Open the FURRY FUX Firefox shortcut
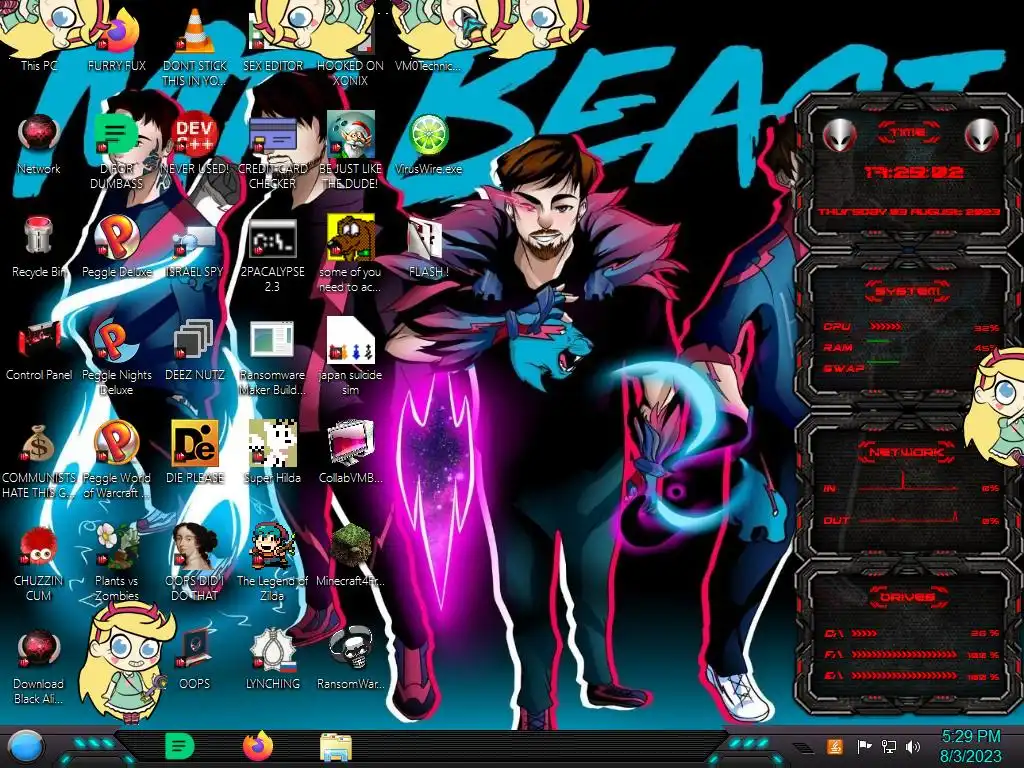 (117, 39)
